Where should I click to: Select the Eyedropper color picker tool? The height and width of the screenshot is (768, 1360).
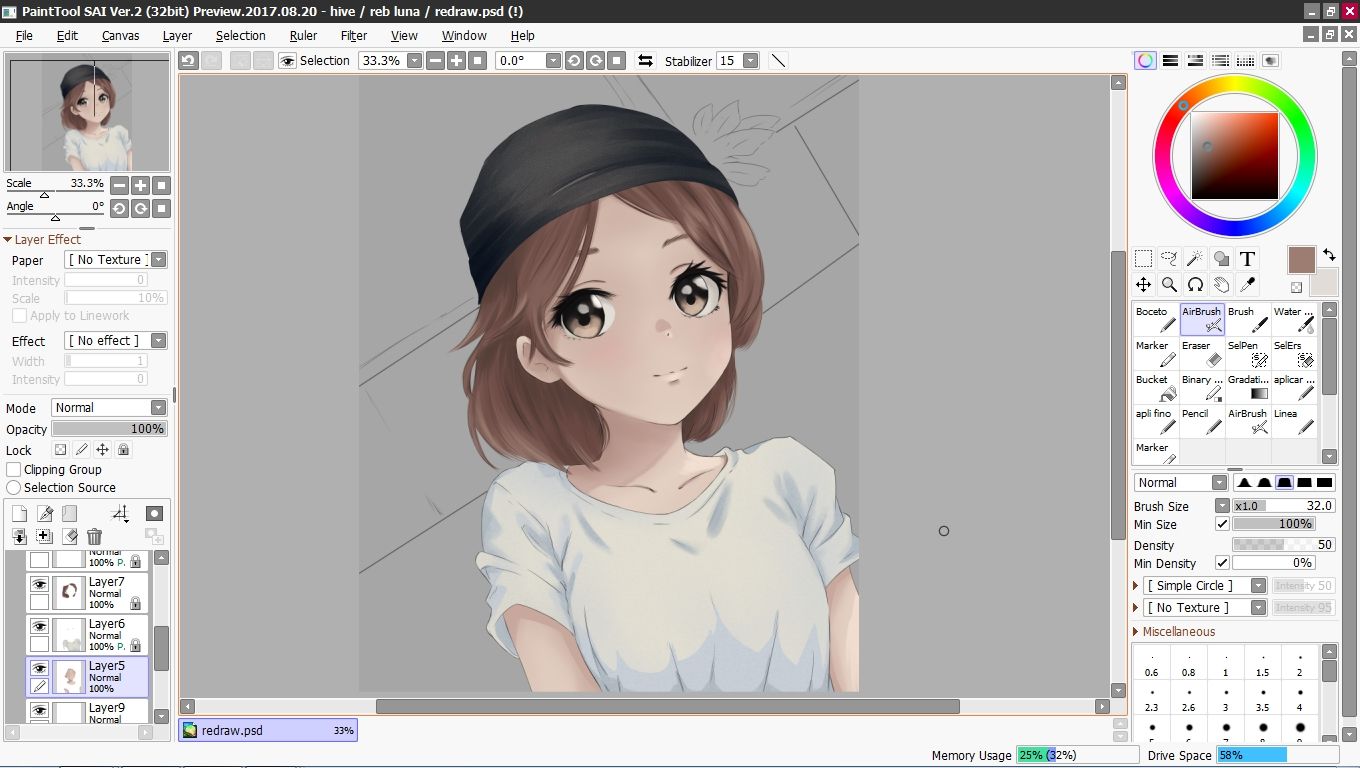coord(1247,285)
